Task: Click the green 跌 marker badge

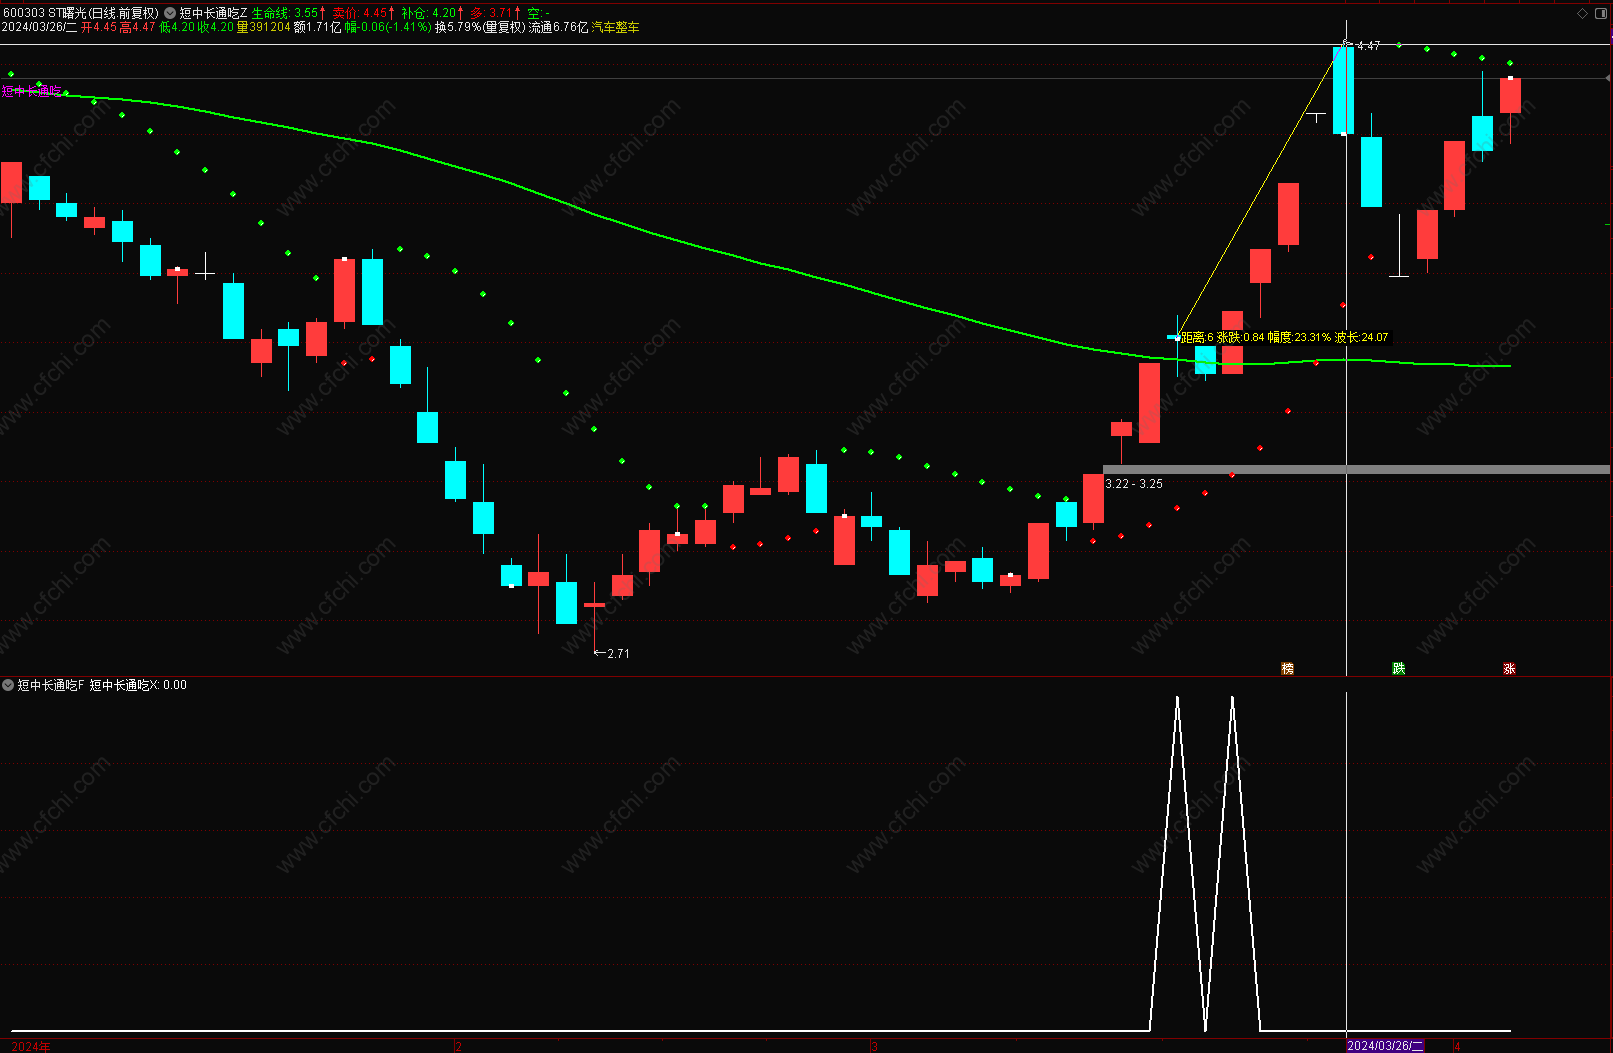Action: click(x=1398, y=668)
